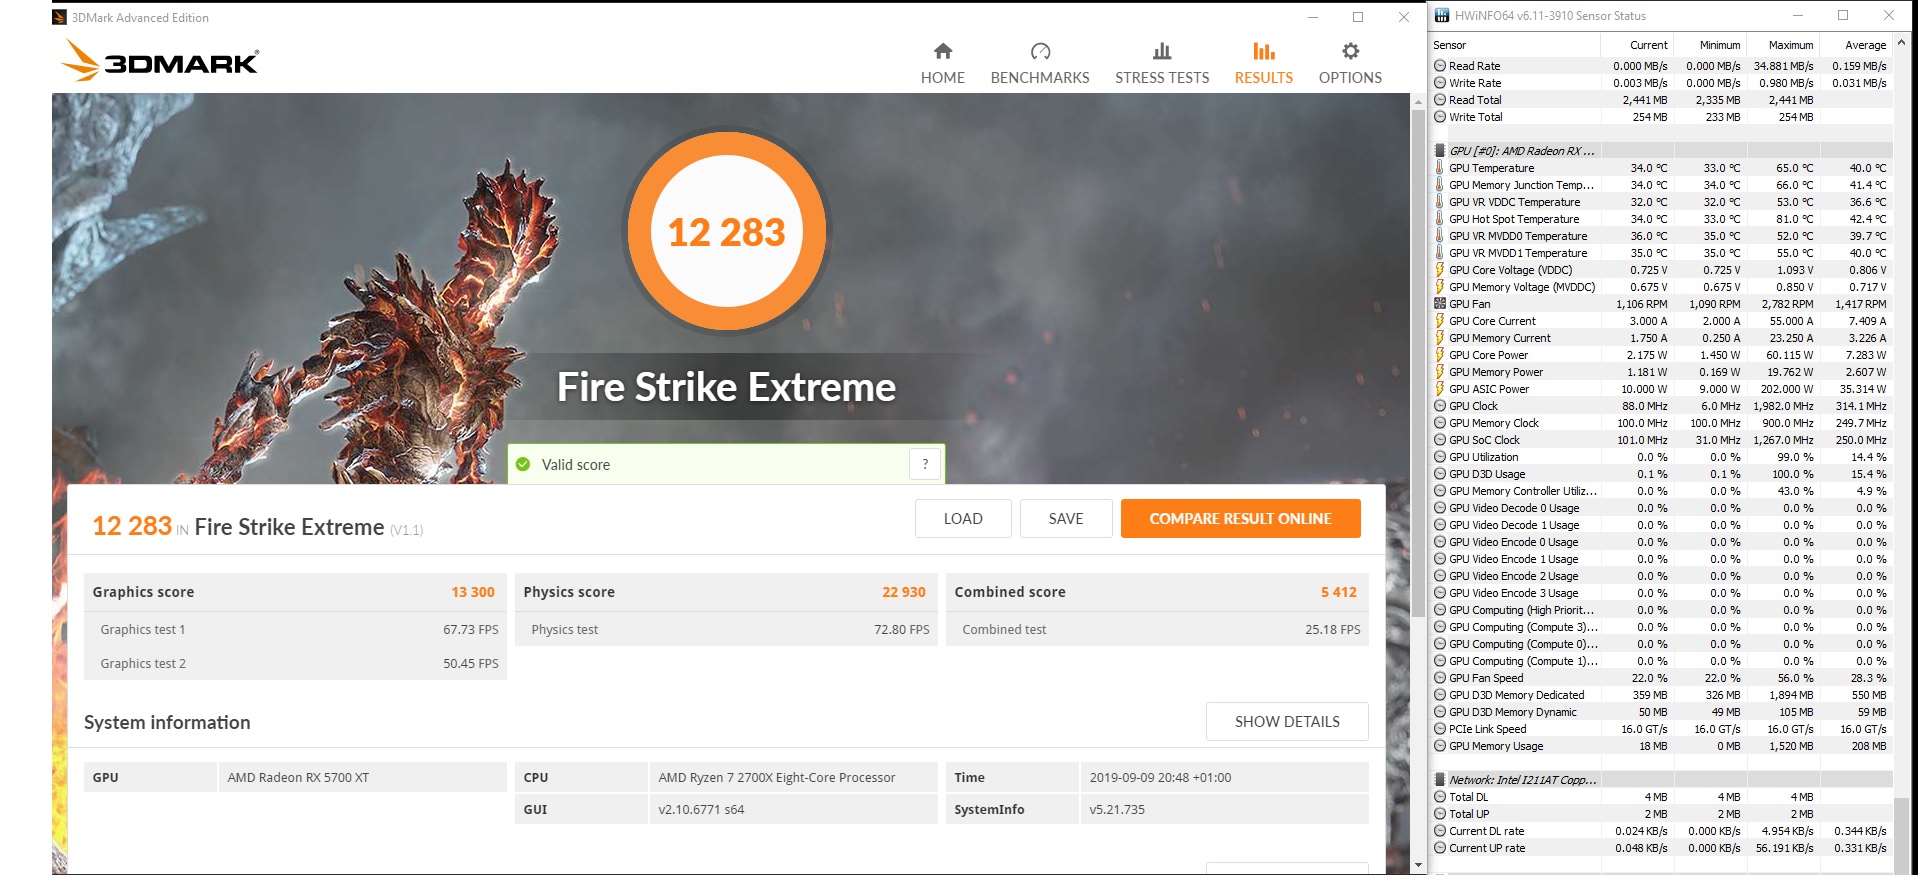
Task: Click the GPU Hot Spot Temperature icon
Action: 1440,219
